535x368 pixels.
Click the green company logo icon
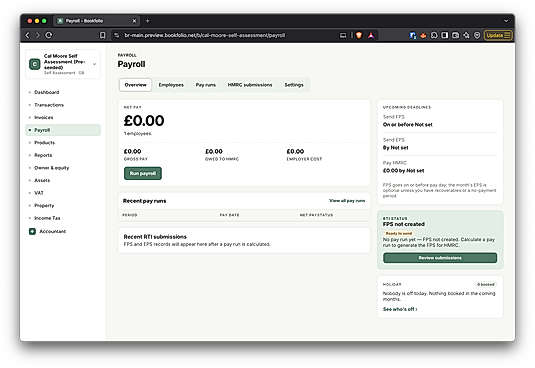pos(34,64)
